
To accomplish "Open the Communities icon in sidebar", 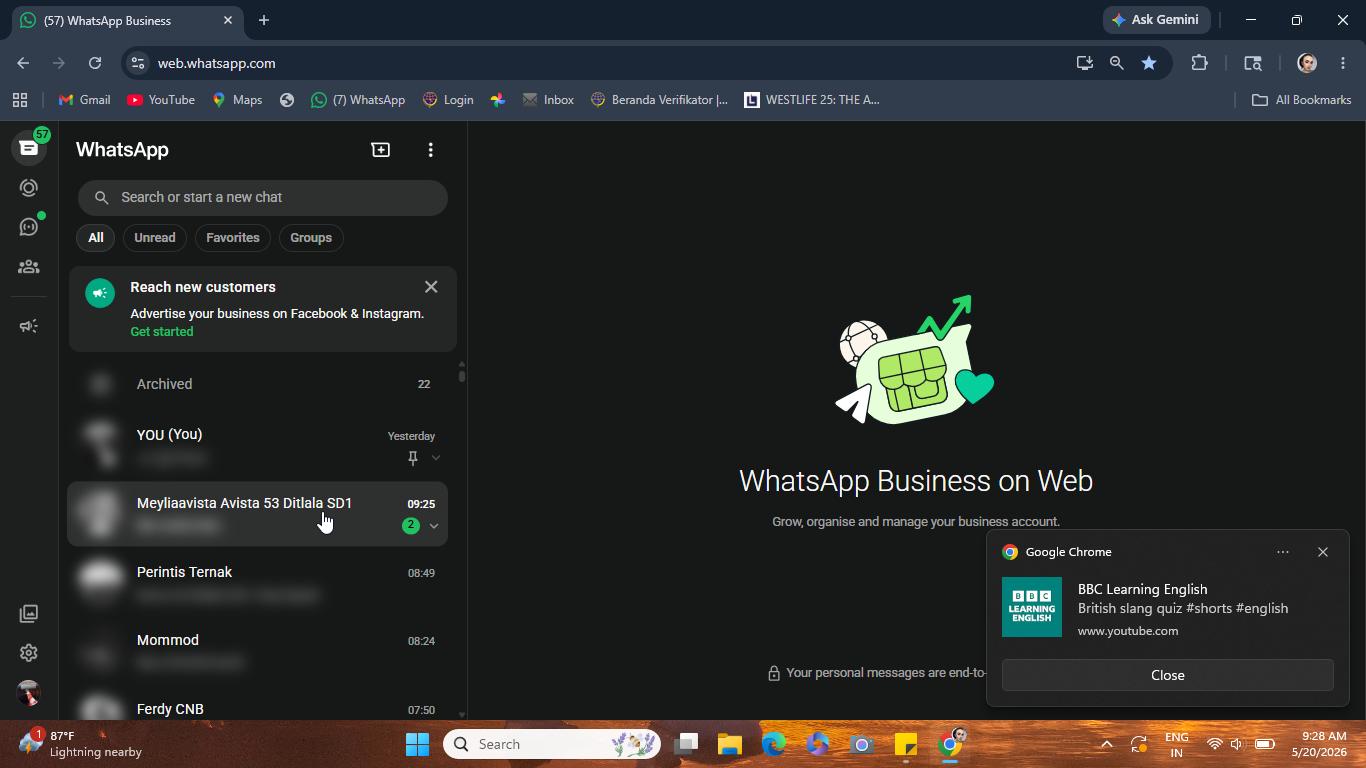I will click(x=28, y=267).
